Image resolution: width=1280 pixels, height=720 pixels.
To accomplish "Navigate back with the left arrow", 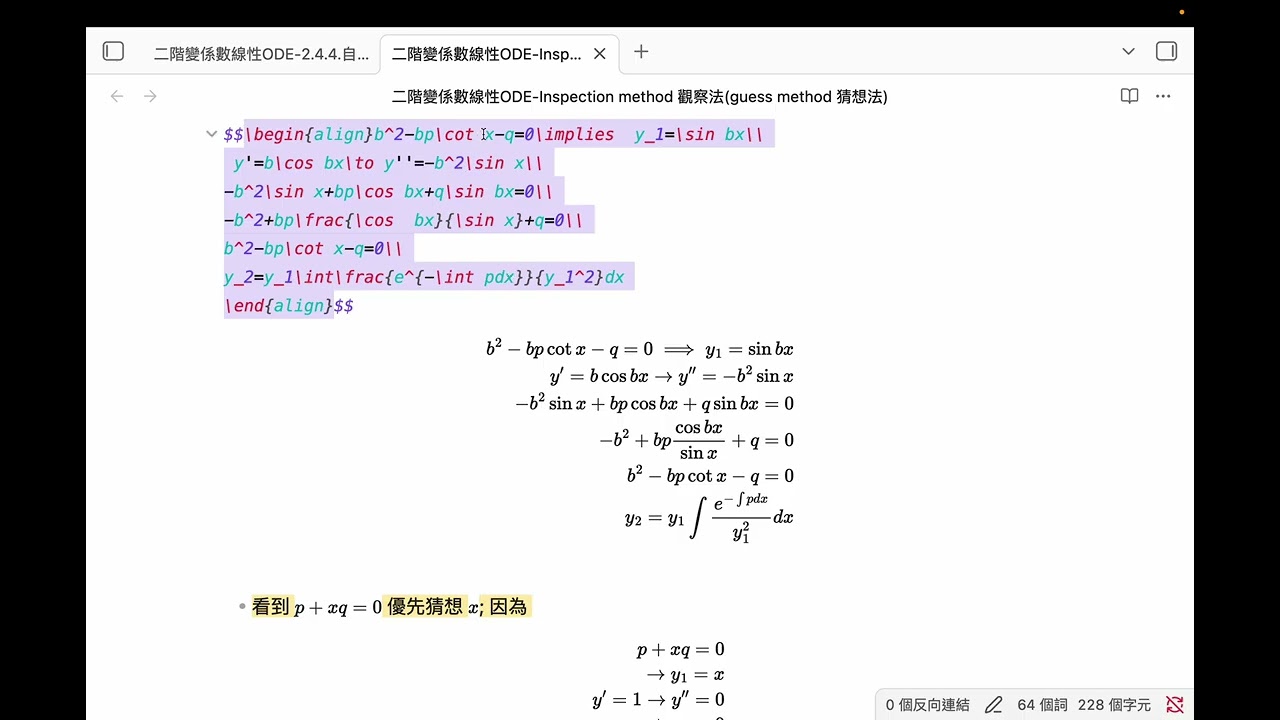I will [x=117, y=96].
